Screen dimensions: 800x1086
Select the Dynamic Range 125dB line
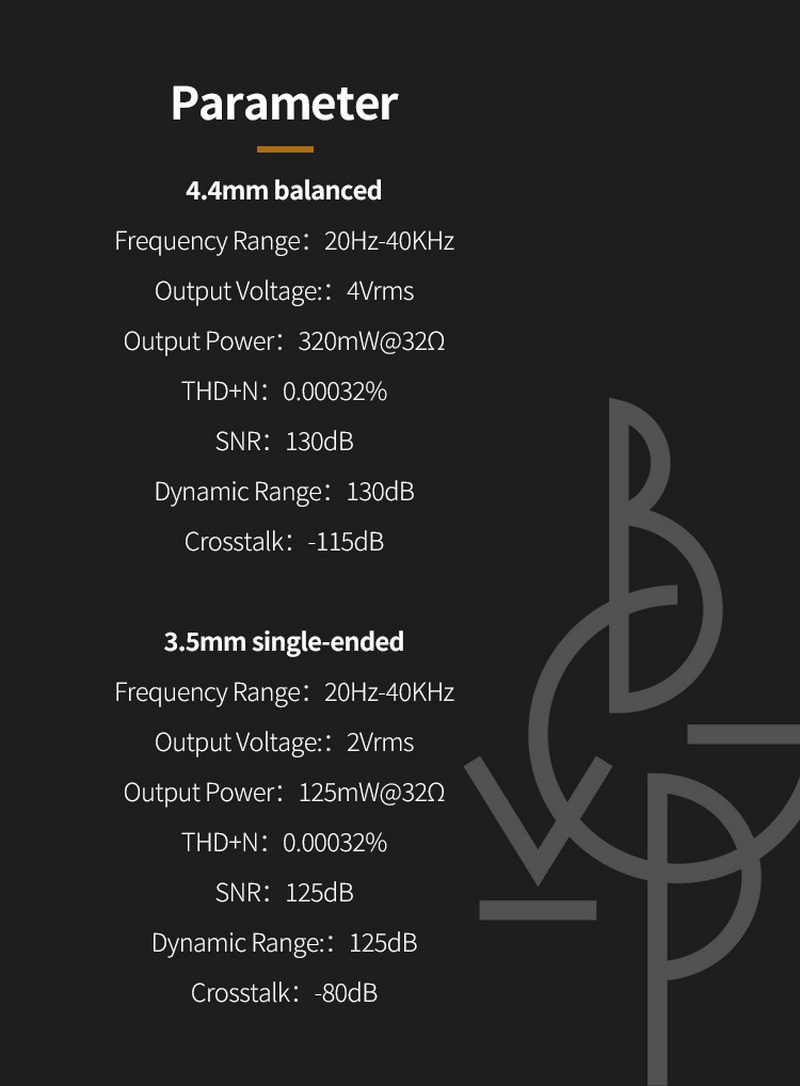[x=284, y=942]
